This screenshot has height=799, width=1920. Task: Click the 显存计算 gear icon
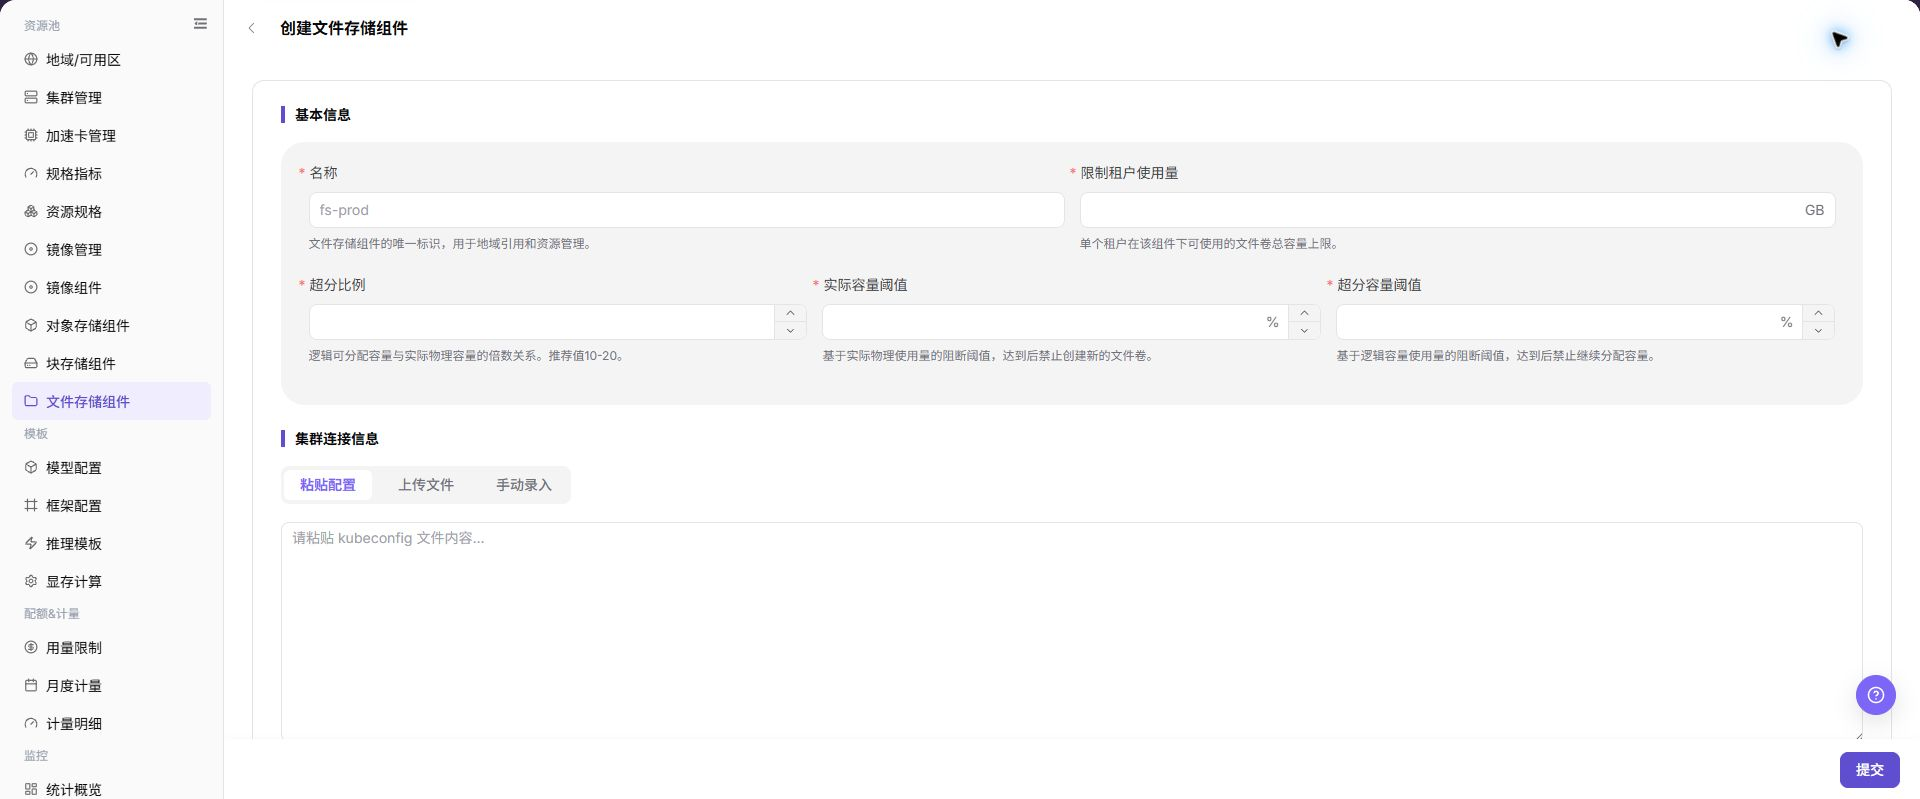click(31, 582)
